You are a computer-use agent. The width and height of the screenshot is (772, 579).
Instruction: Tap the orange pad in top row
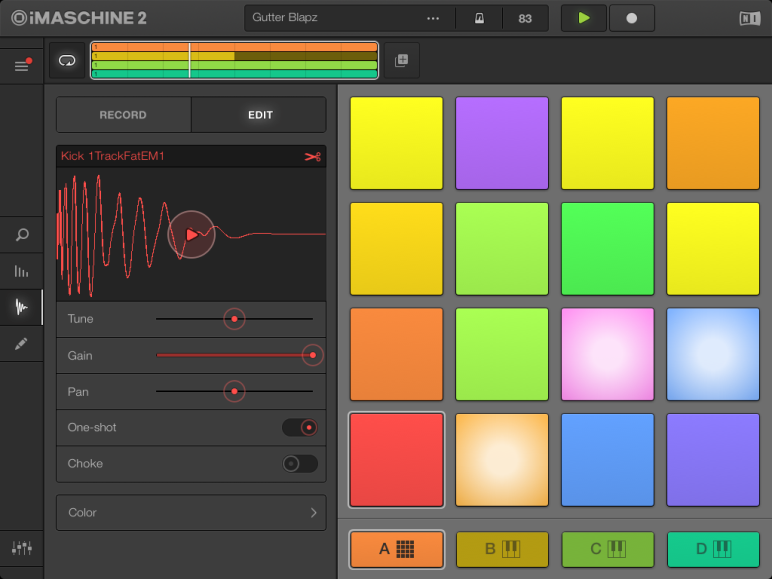pos(713,143)
